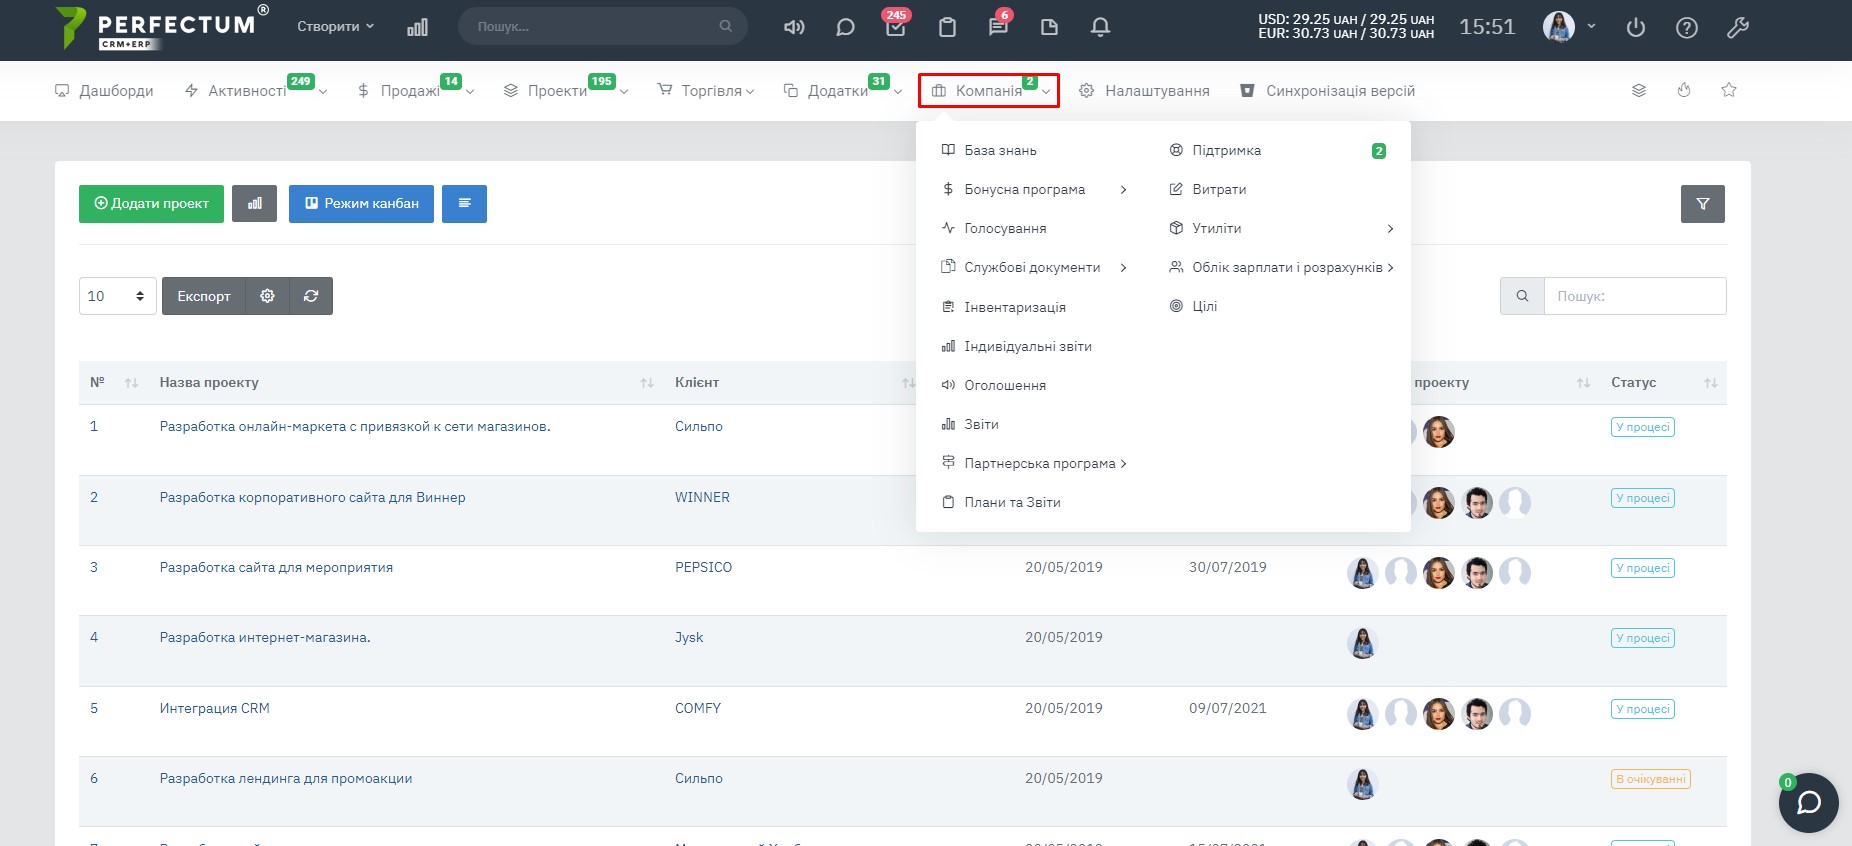Click the power logout icon
The height and width of the screenshot is (846, 1852).
coord(1636,28)
